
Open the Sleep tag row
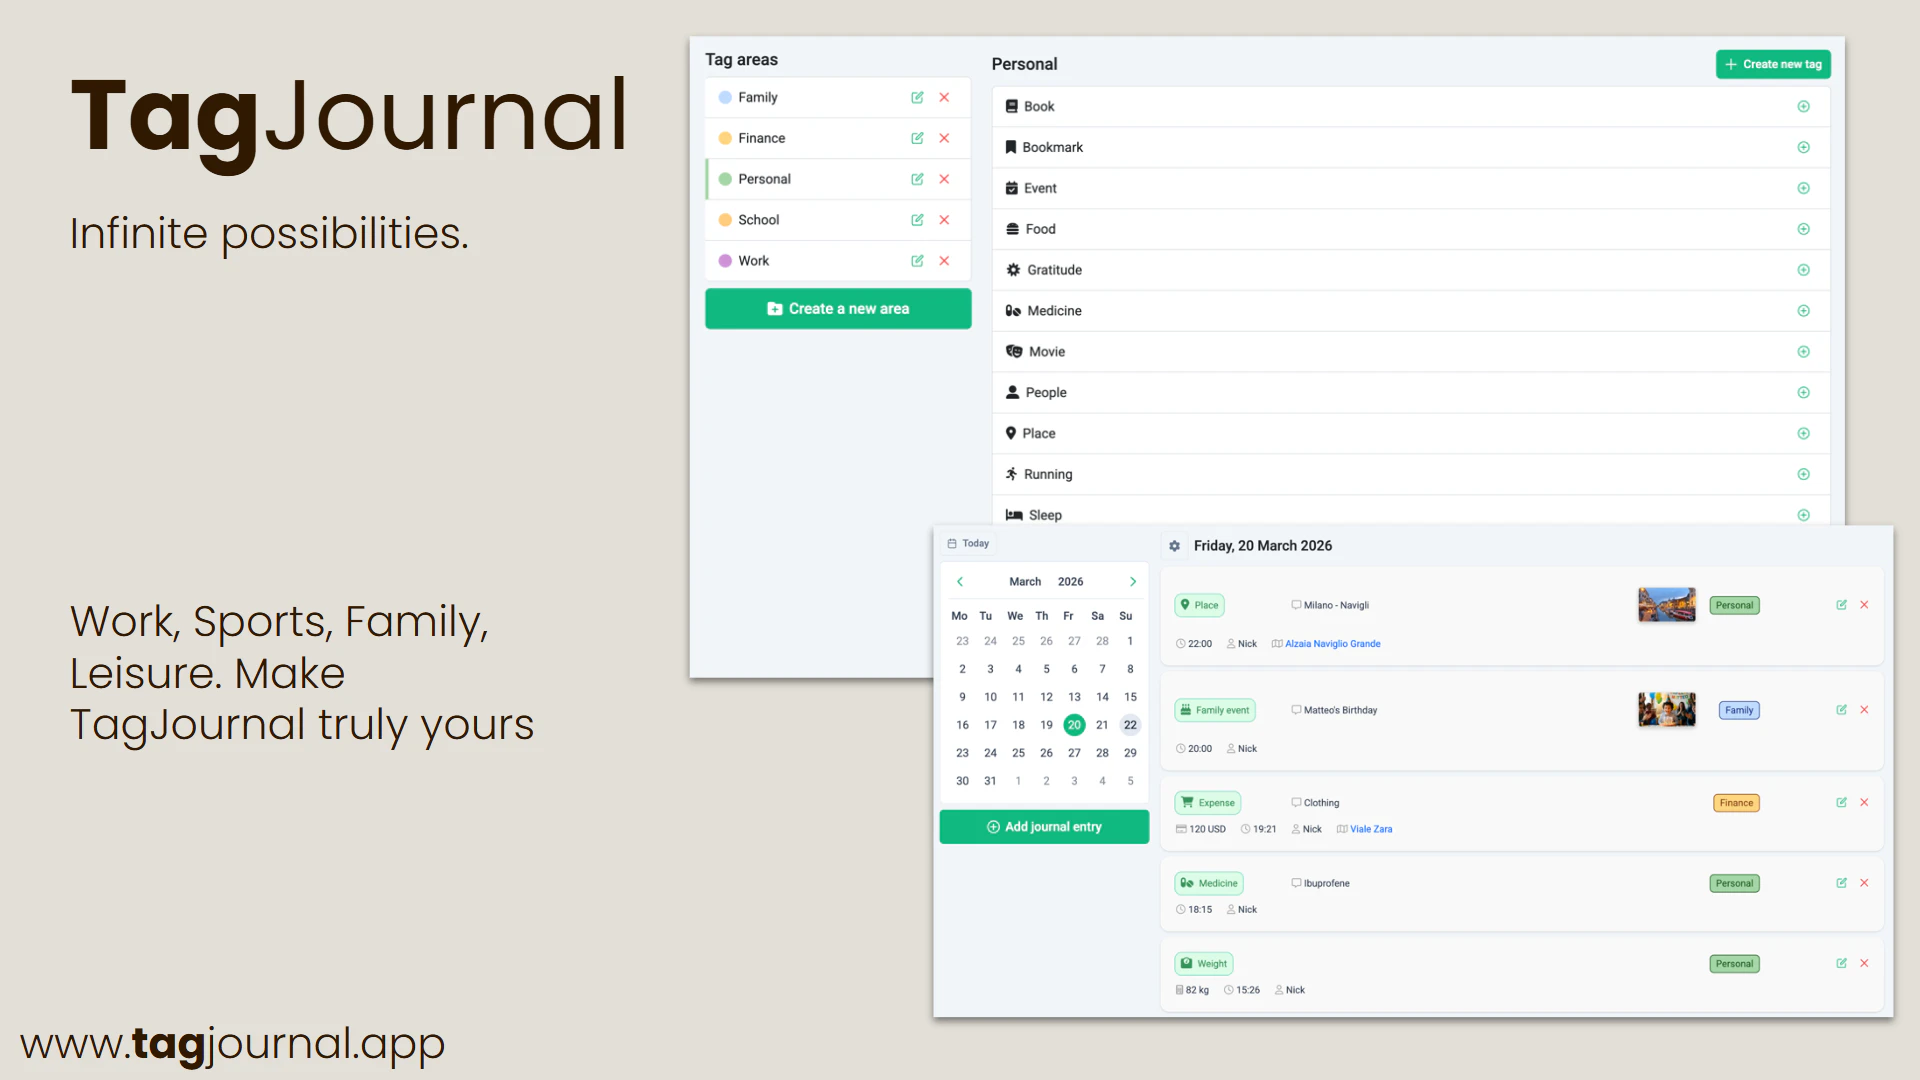(x=1411, y=512)
